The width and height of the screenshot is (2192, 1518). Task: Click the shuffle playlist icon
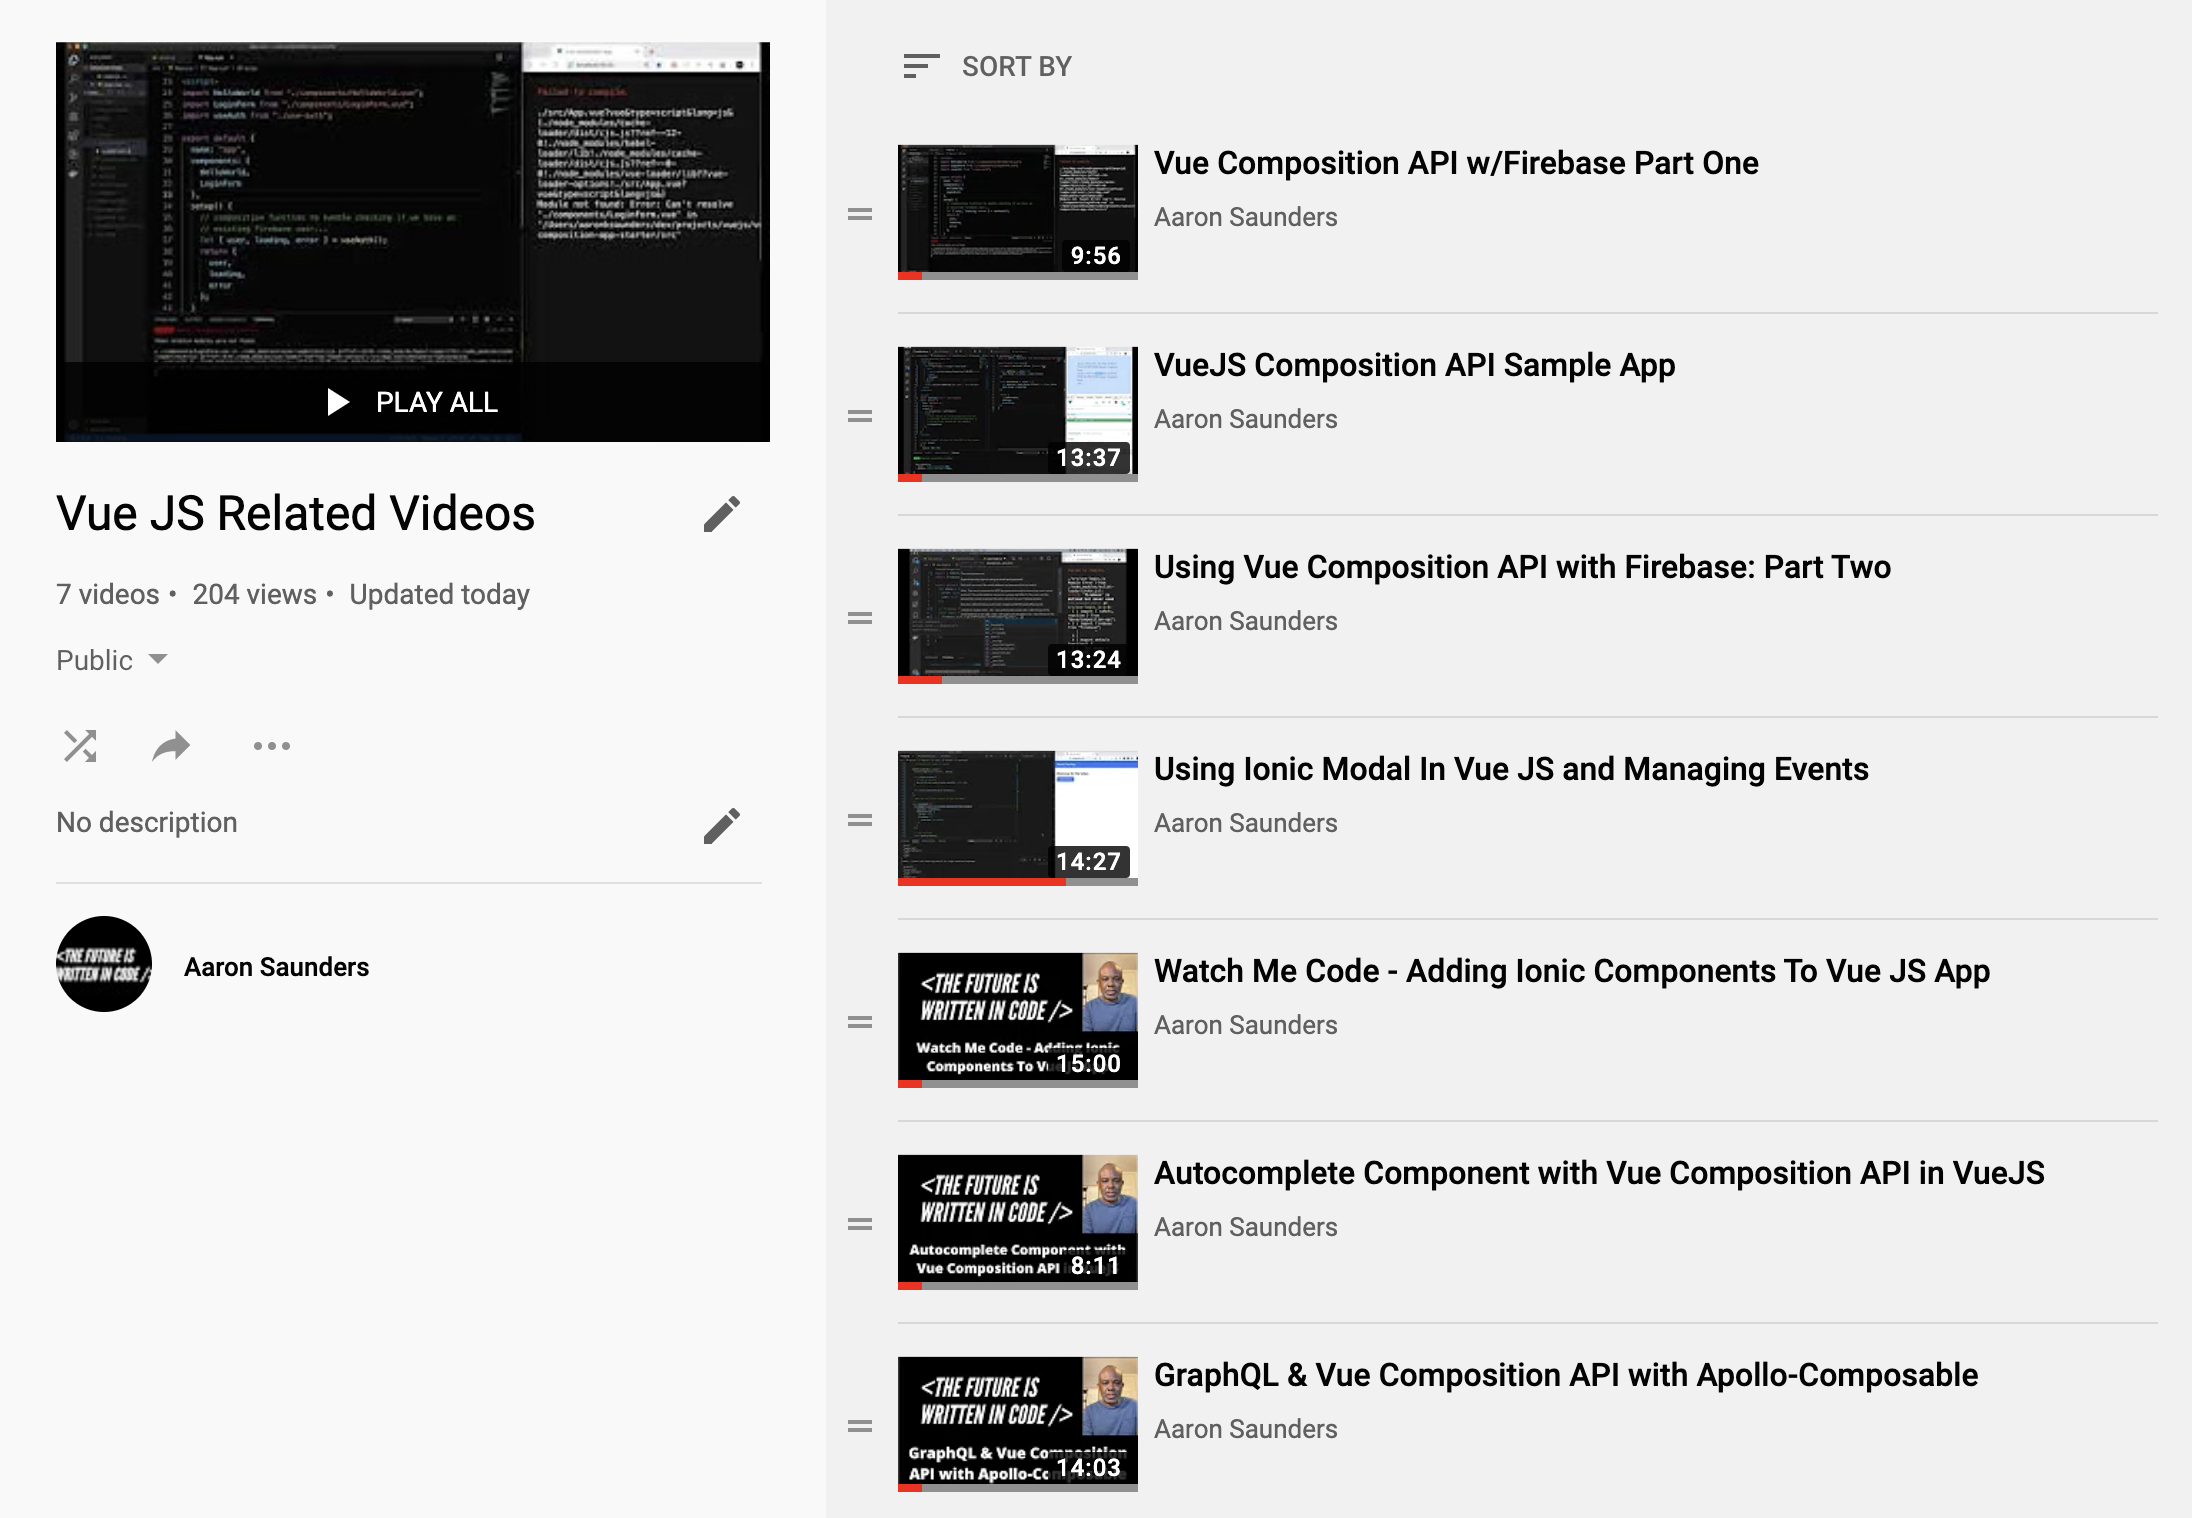[80, 746]
